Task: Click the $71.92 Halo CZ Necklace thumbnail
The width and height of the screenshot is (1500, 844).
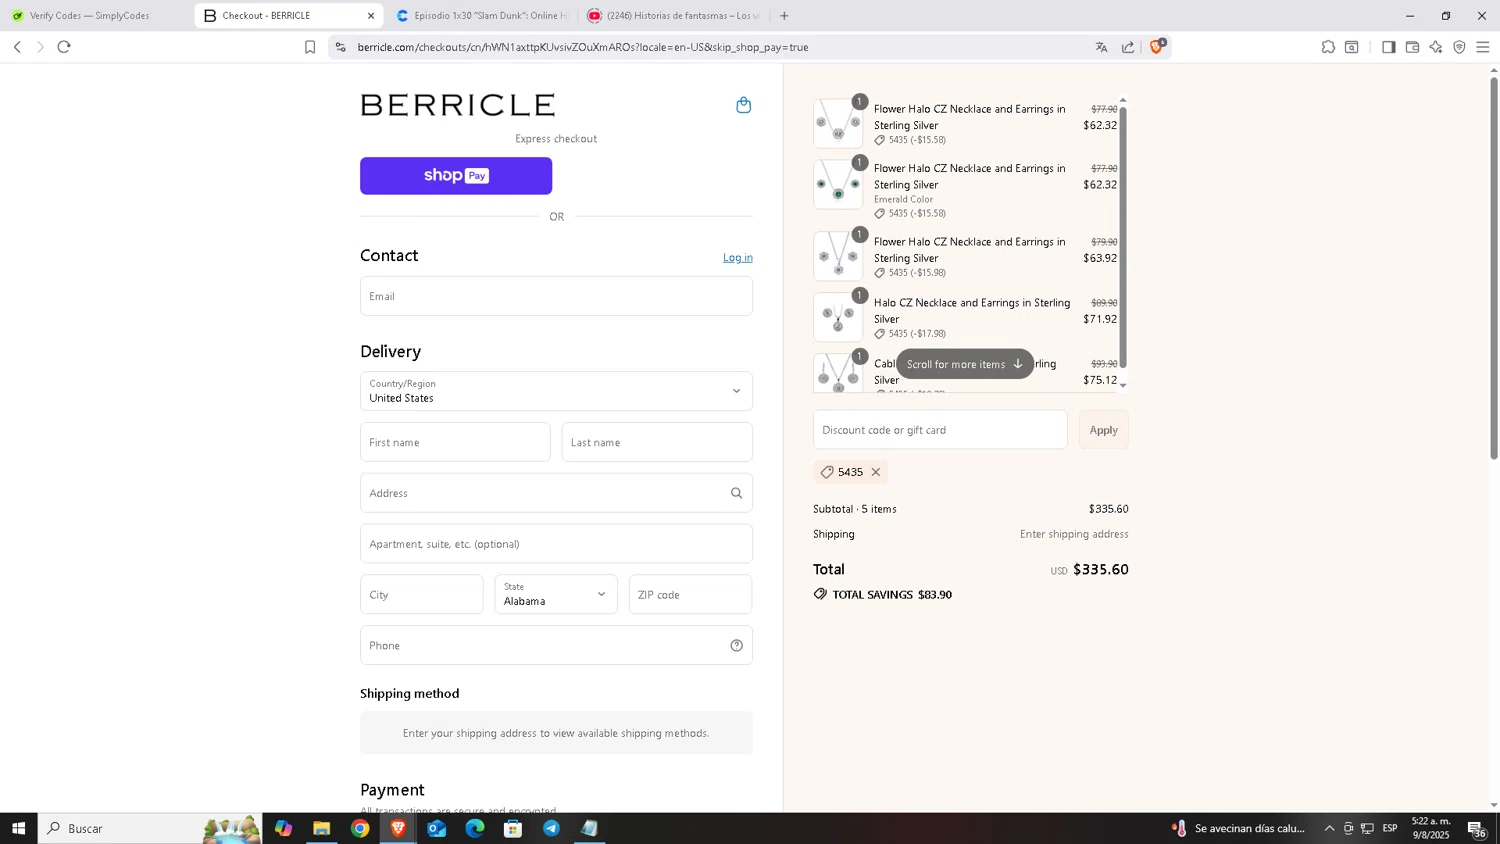Action: tap(838, 317)
